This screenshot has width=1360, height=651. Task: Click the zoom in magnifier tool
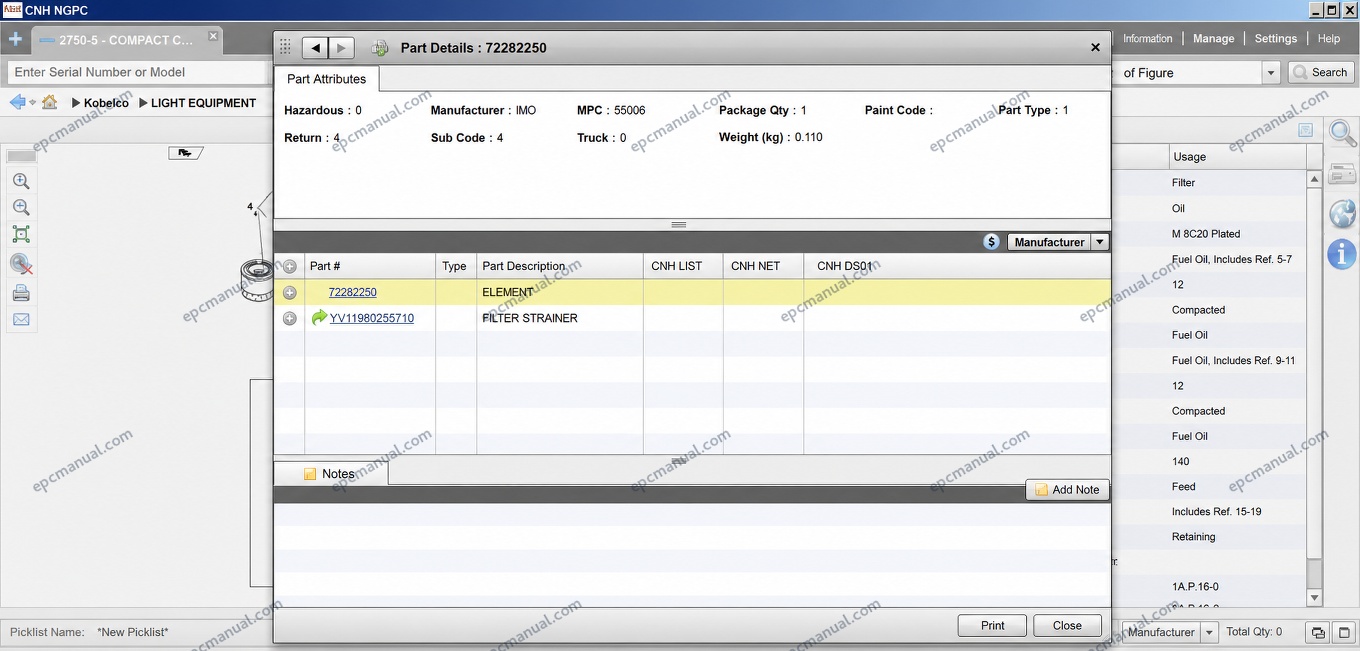[21, 181]
